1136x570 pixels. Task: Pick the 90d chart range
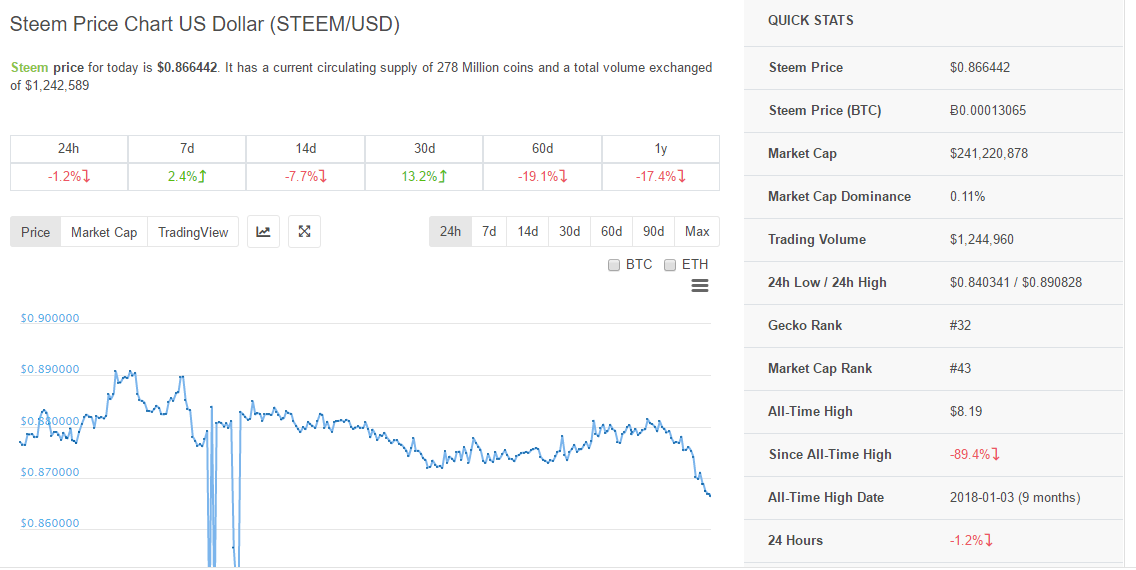click(654, 231)
